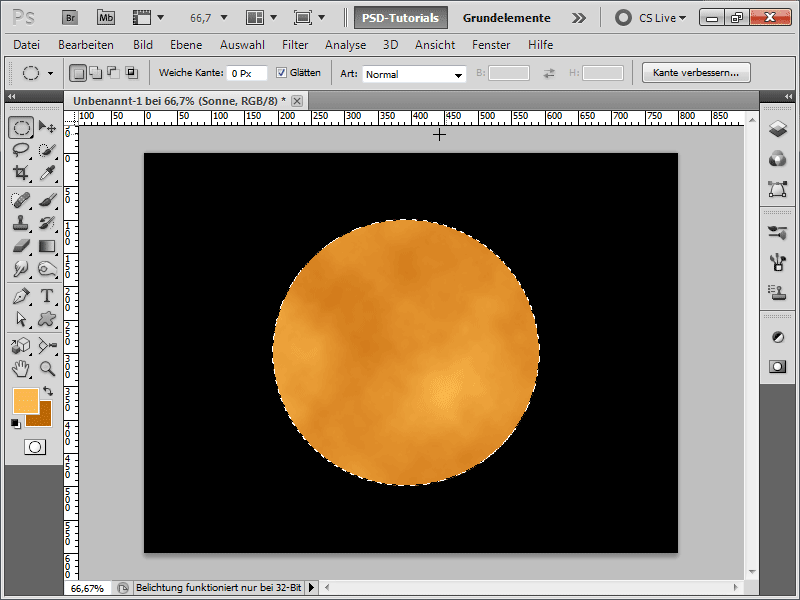The image size is (800, 600).
Task: Select the Quick Selection tool
Action: 47,150
